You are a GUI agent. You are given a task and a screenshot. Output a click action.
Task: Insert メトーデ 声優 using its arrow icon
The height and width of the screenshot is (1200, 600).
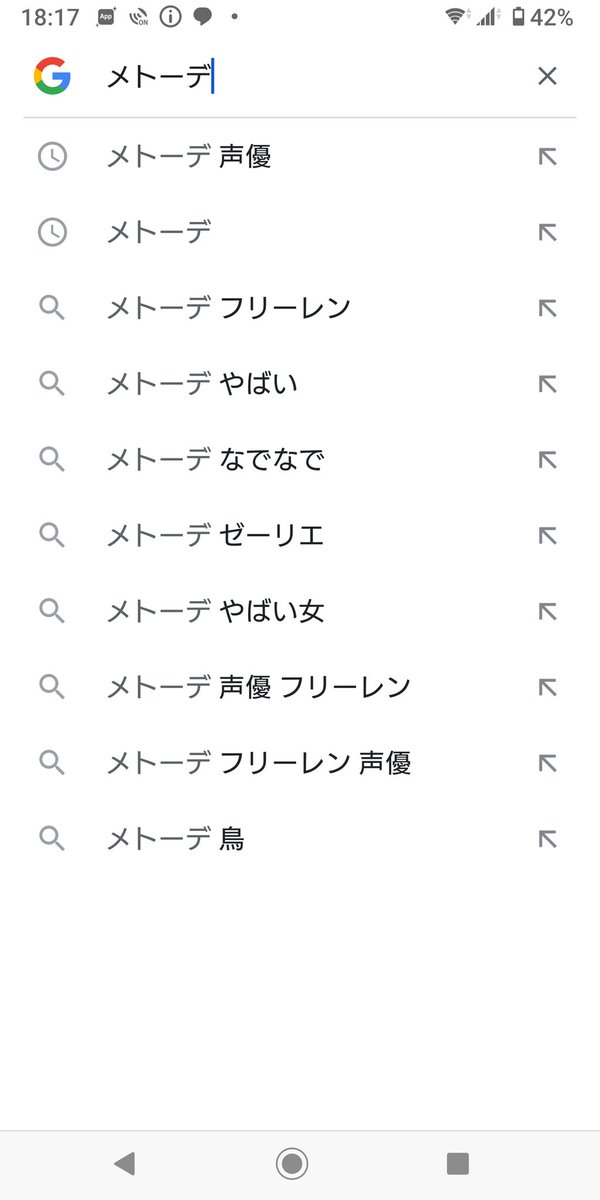click(547, 157)
